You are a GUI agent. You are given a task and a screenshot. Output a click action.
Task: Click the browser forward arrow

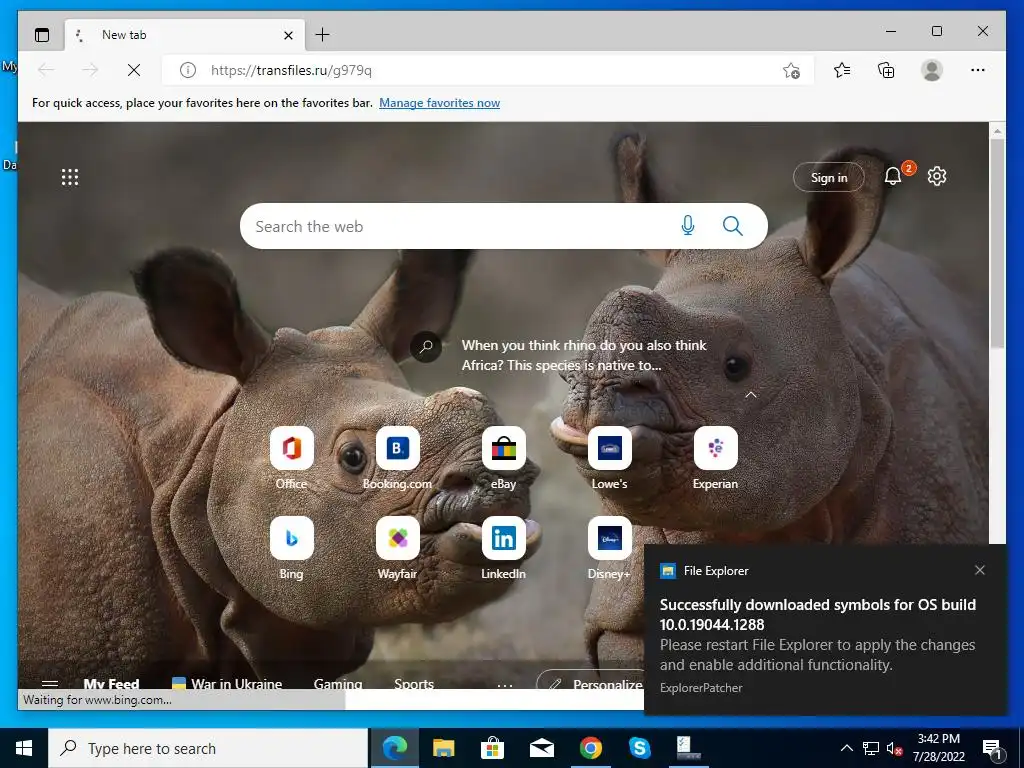pos(90,70)
